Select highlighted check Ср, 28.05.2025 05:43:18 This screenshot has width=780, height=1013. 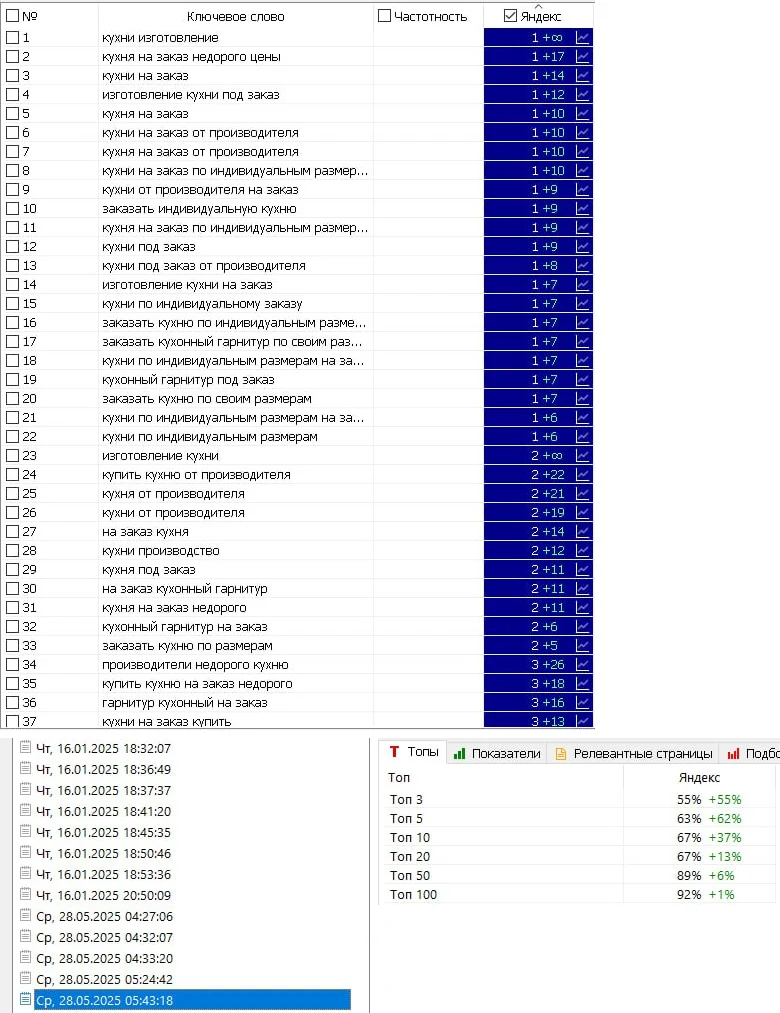coord(192,1001)
